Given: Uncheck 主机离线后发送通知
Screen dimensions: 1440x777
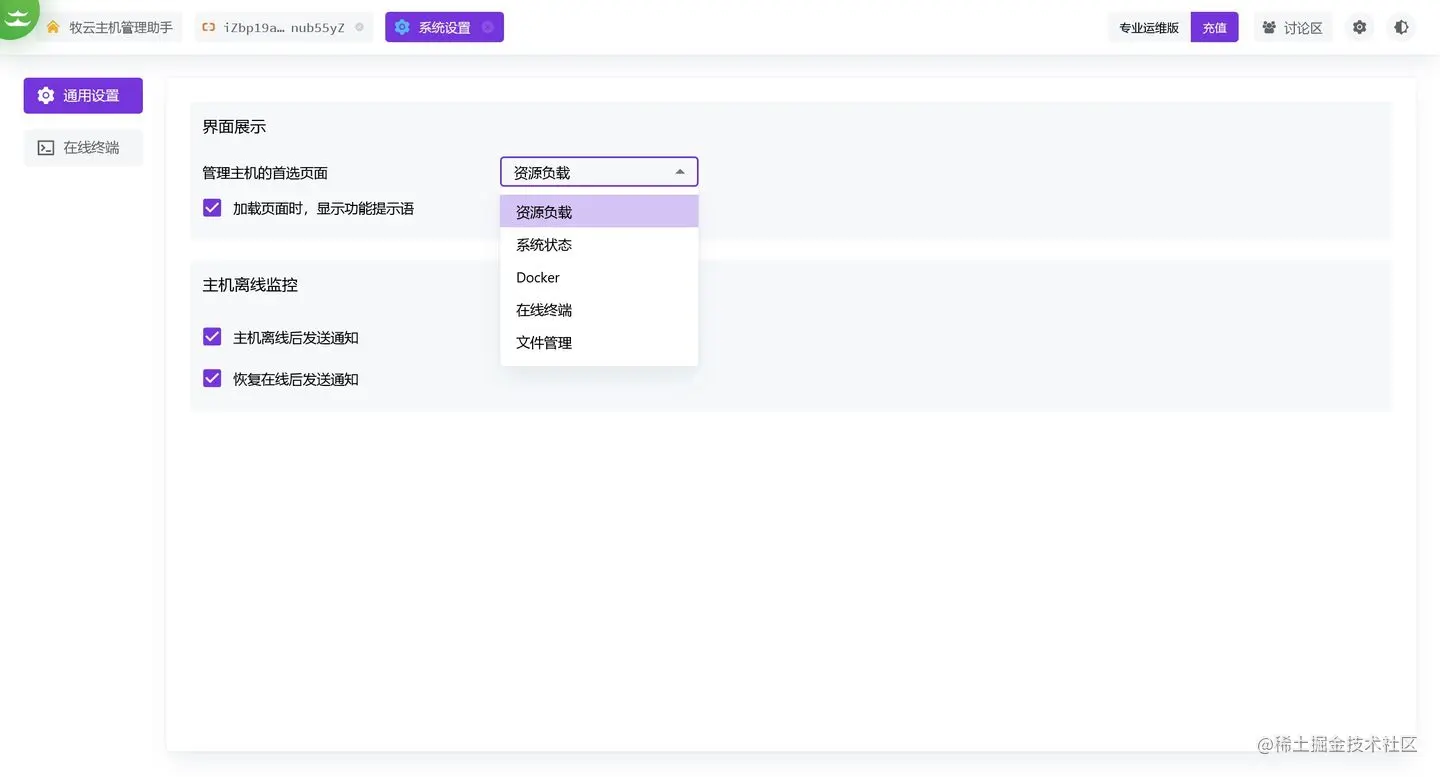Looking at the screenshot, I should tap(212, 337).
